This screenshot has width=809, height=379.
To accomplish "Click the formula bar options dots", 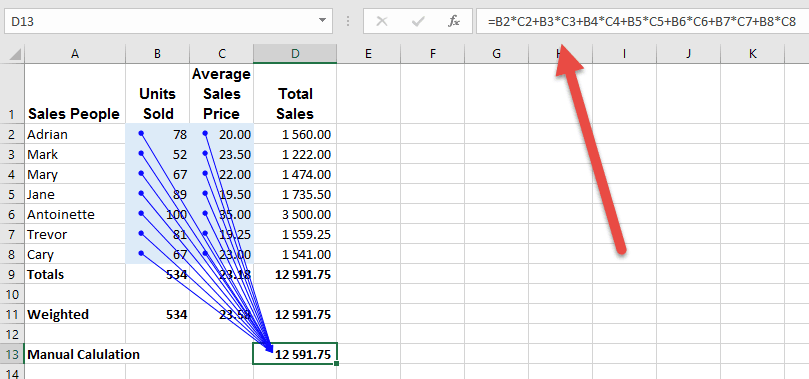I will click(348, 21).
